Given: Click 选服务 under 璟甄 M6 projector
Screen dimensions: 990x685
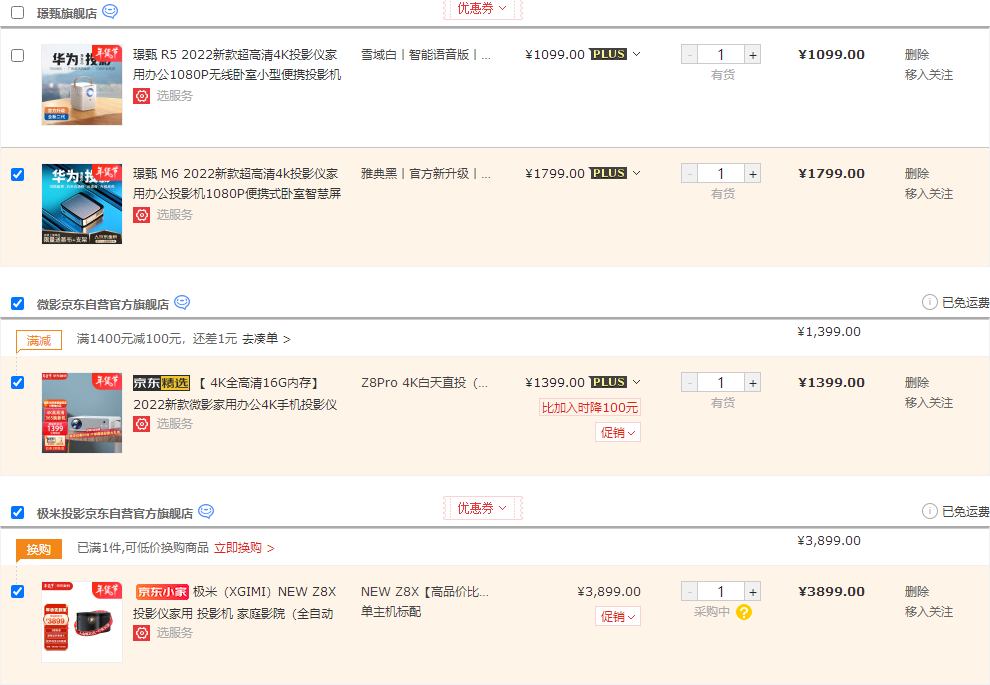Looking at the screenshot, I should pyautogui.click(x=174, y=215).
